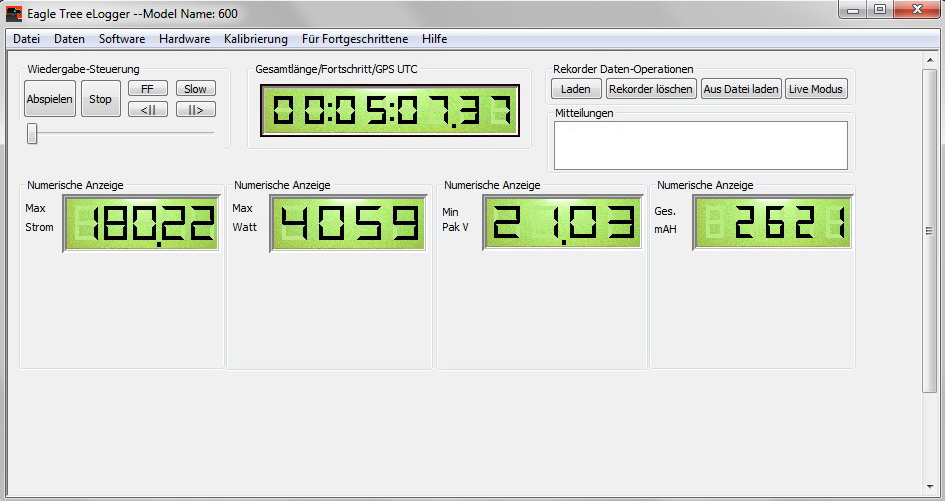Click the Slow playback button
Image resolution: width=945 pixels, height=501 pixels.
point(195,89)
